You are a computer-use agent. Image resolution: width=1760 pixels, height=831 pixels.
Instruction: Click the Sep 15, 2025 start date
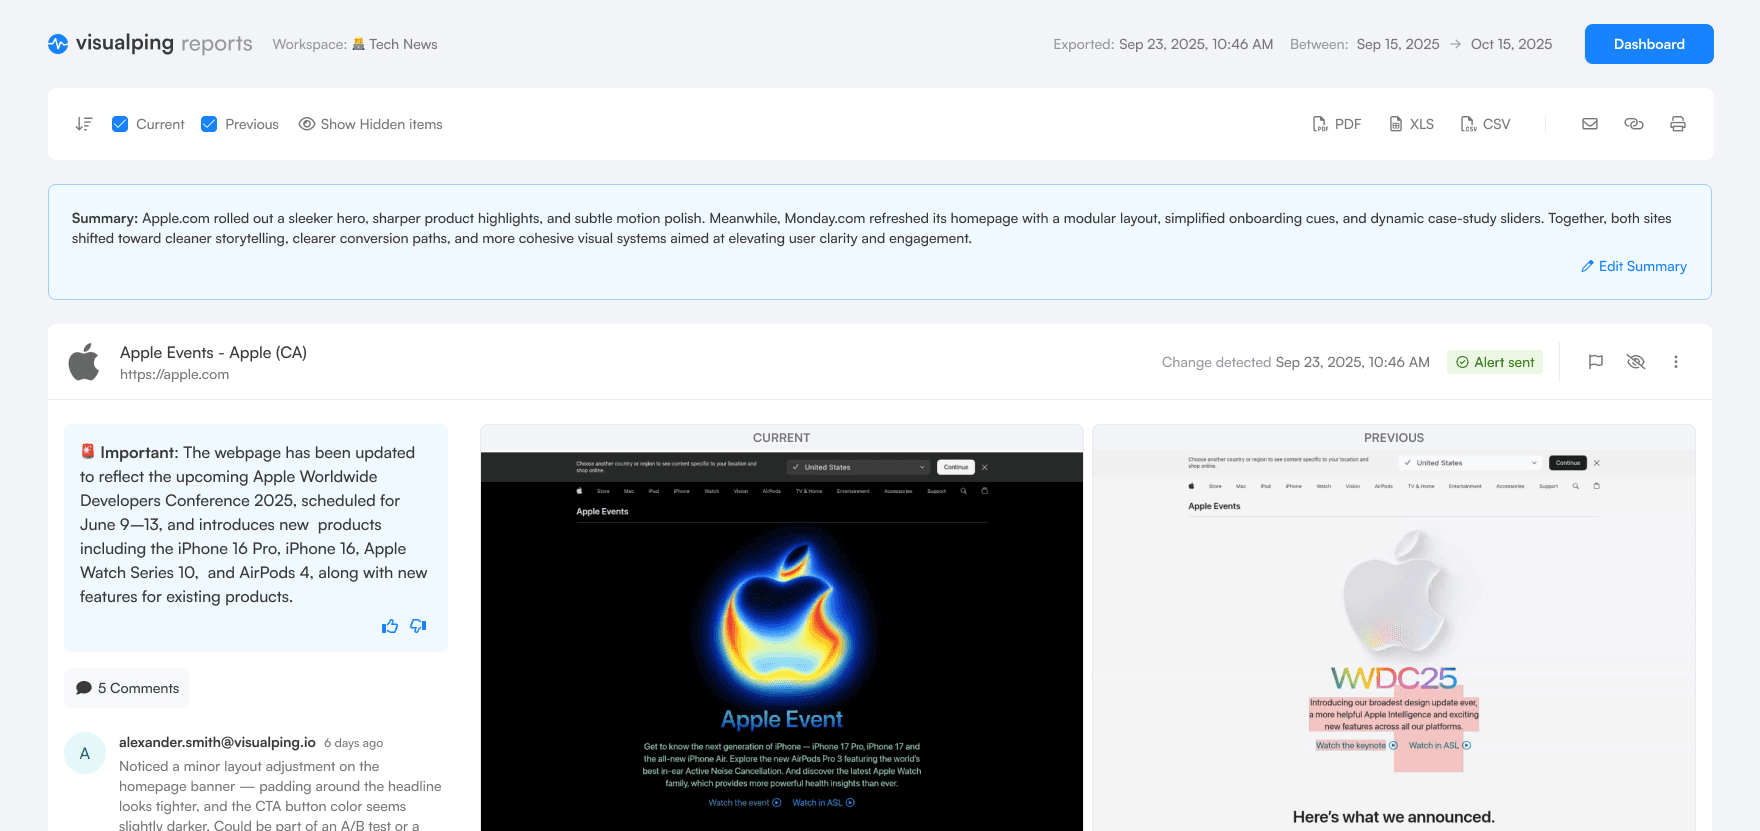[x=1398, y=44]
